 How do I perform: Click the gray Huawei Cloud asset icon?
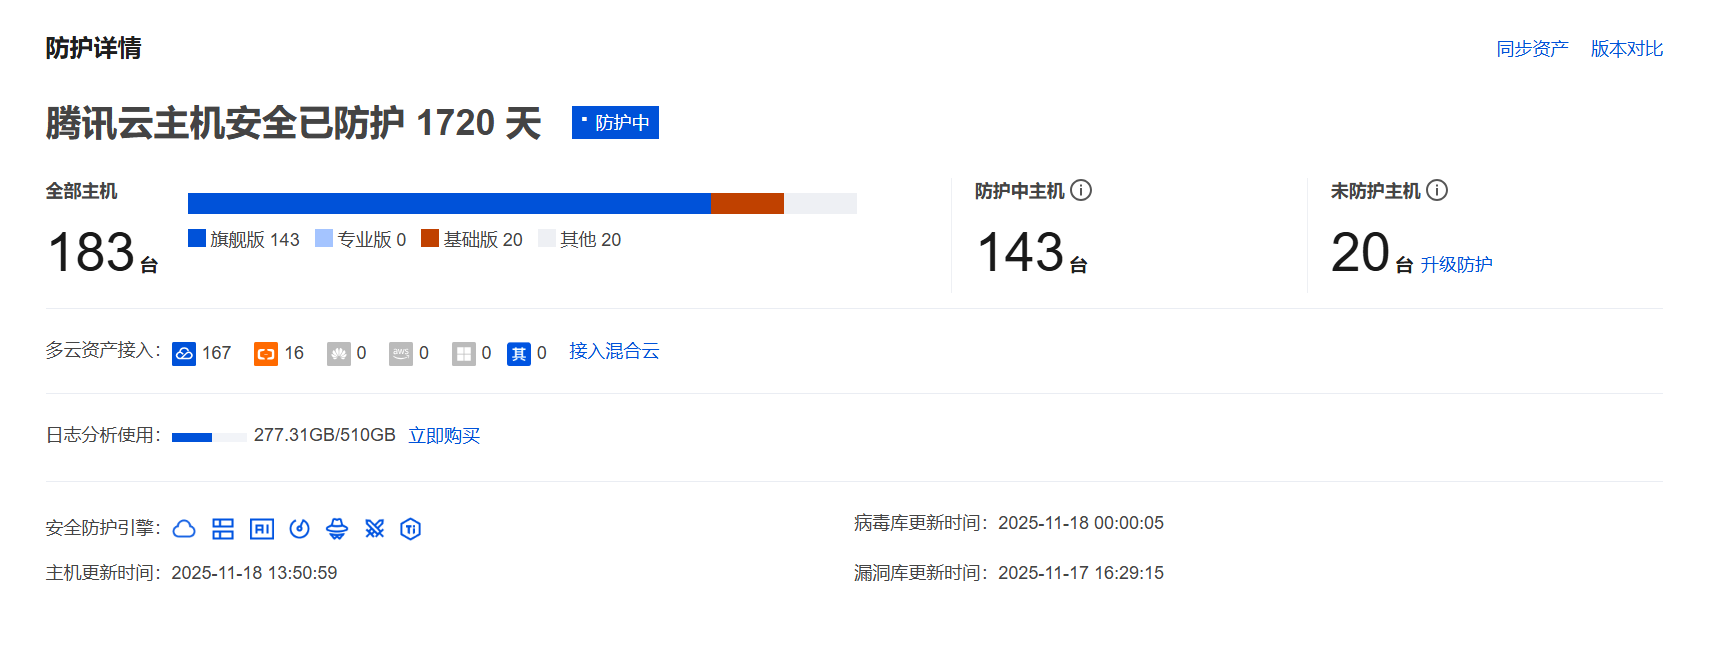coord(339,354)
